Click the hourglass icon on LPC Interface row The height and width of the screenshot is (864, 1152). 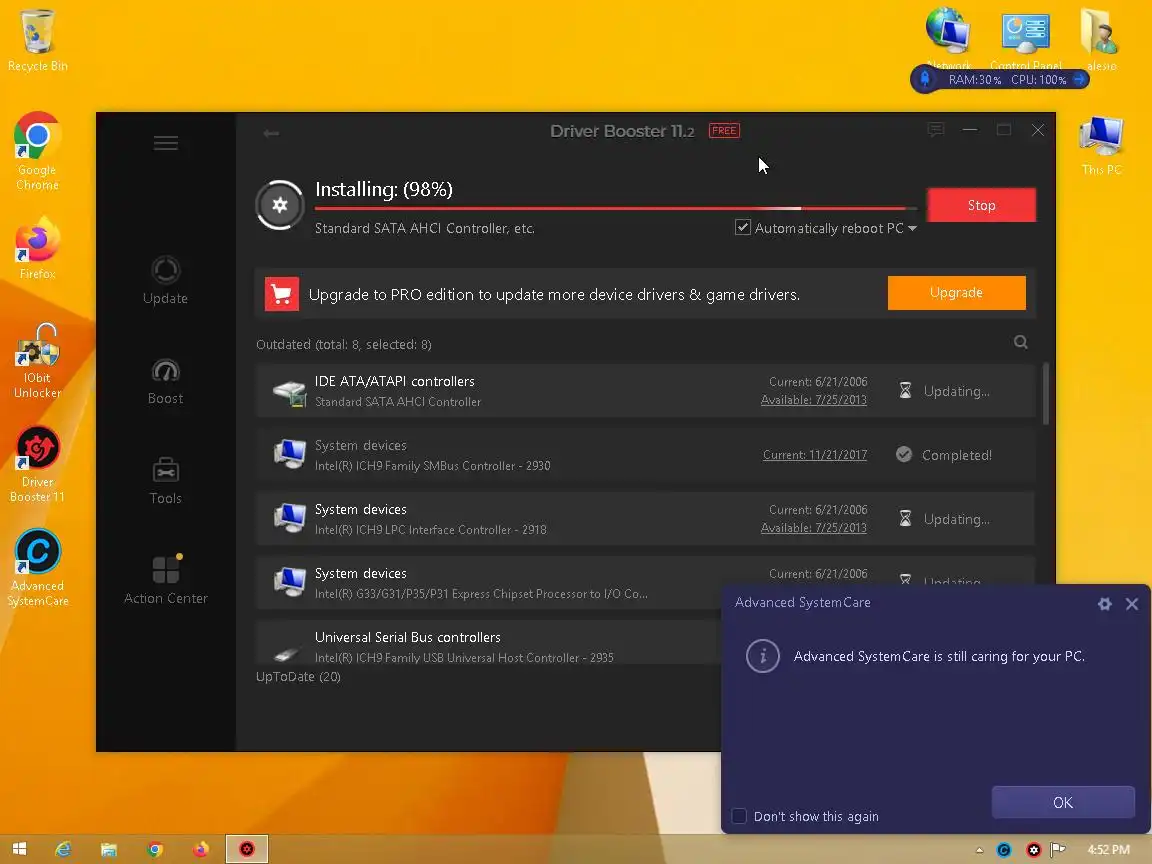point(905,519)
